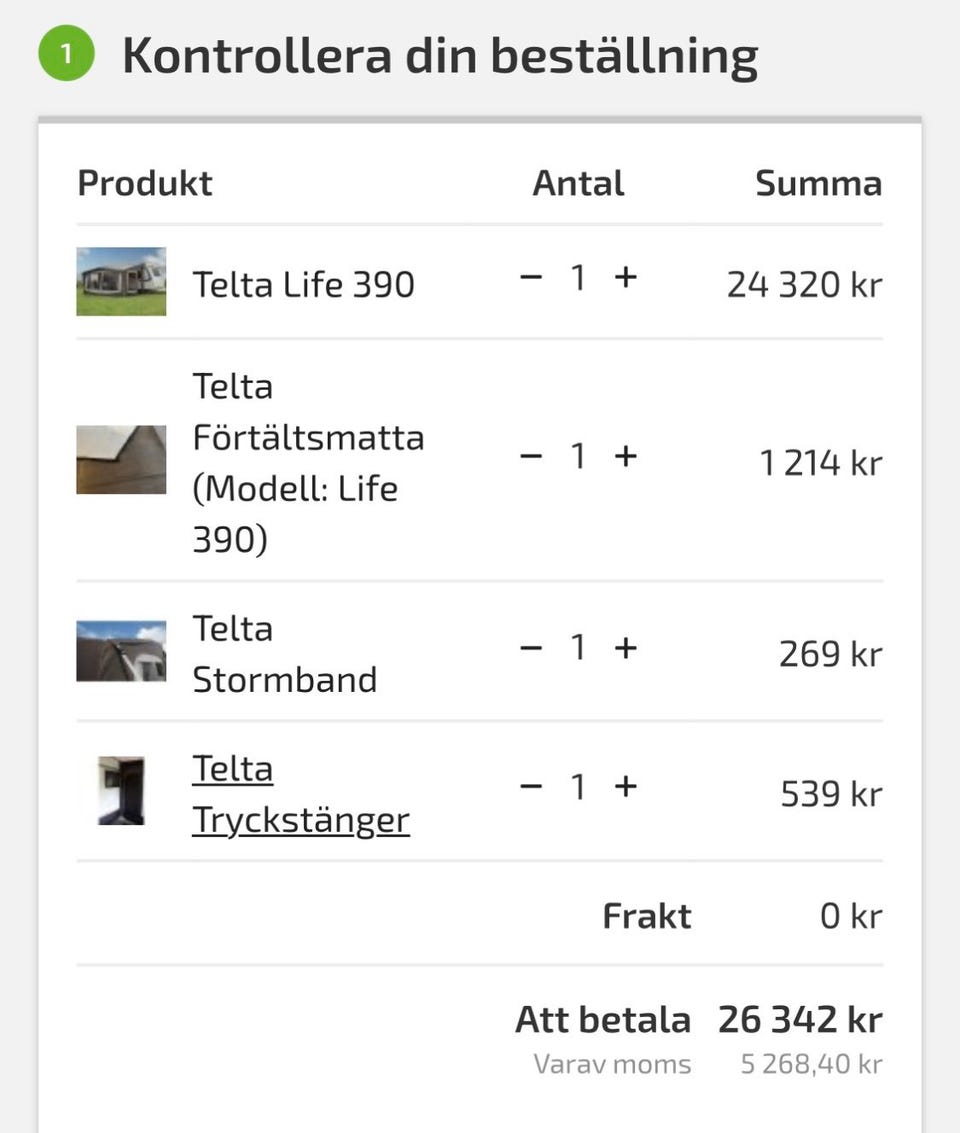Open the Telta Tryckstänger product link
Screen dimensions: 960x1133
tap(300, 795)
